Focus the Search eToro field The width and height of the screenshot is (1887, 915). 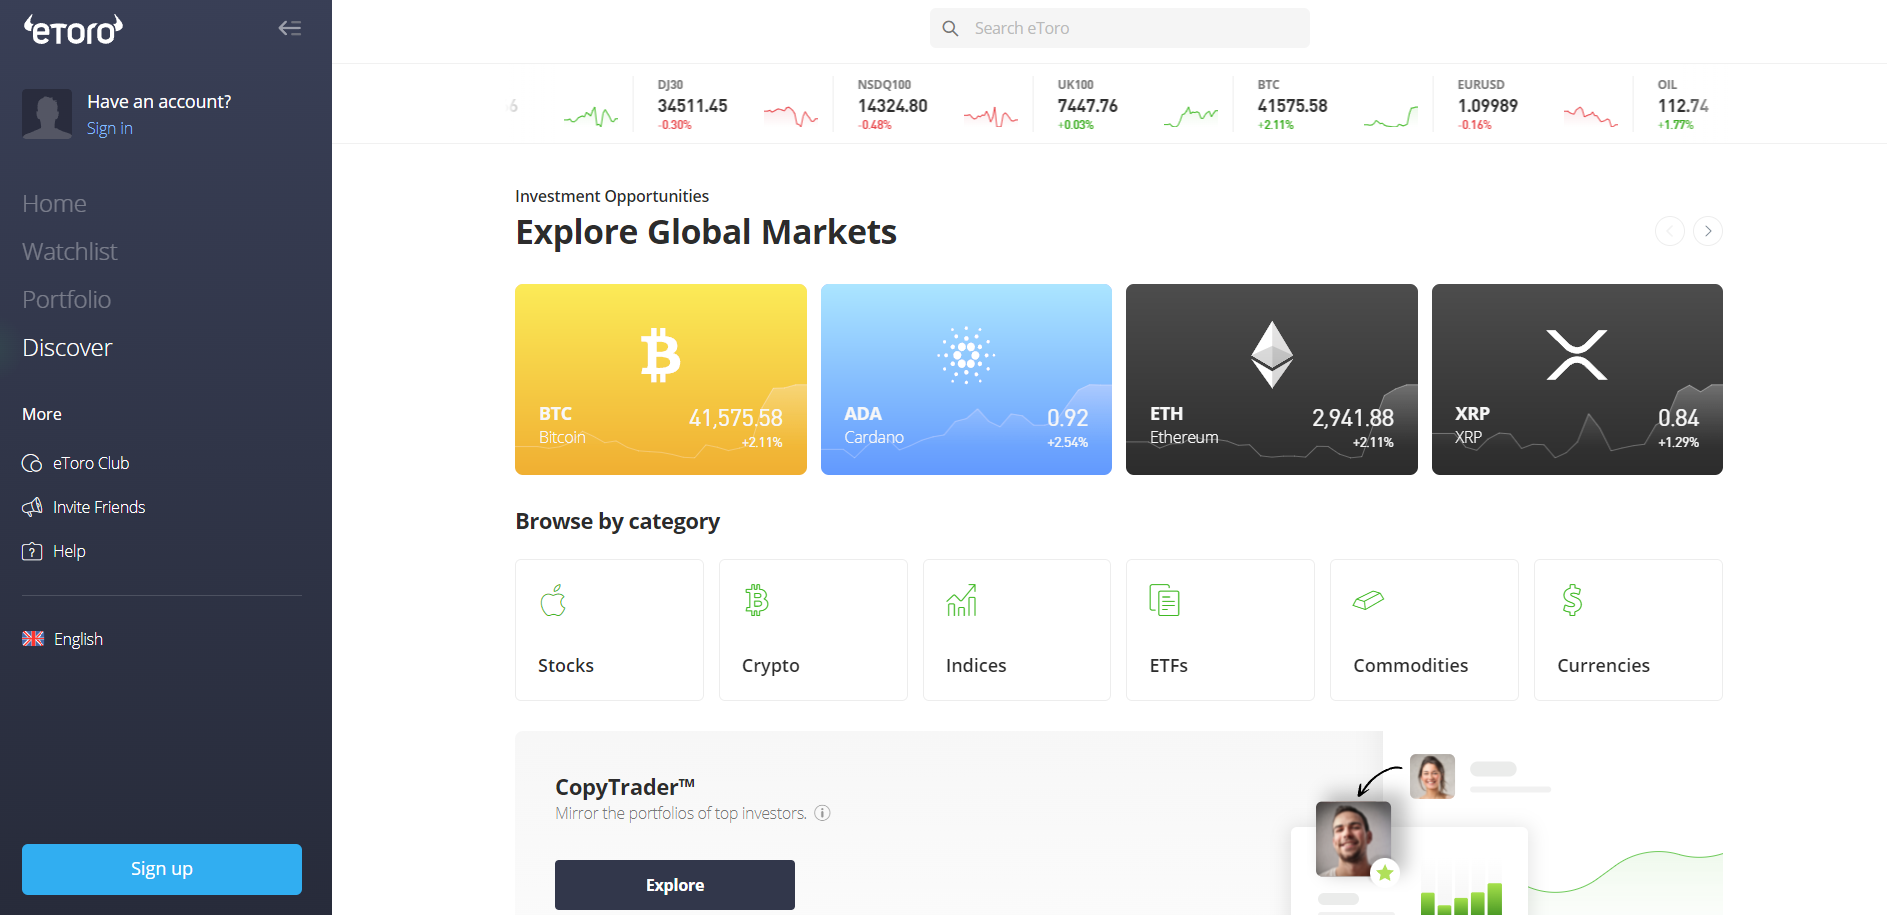coord(1120,28)
